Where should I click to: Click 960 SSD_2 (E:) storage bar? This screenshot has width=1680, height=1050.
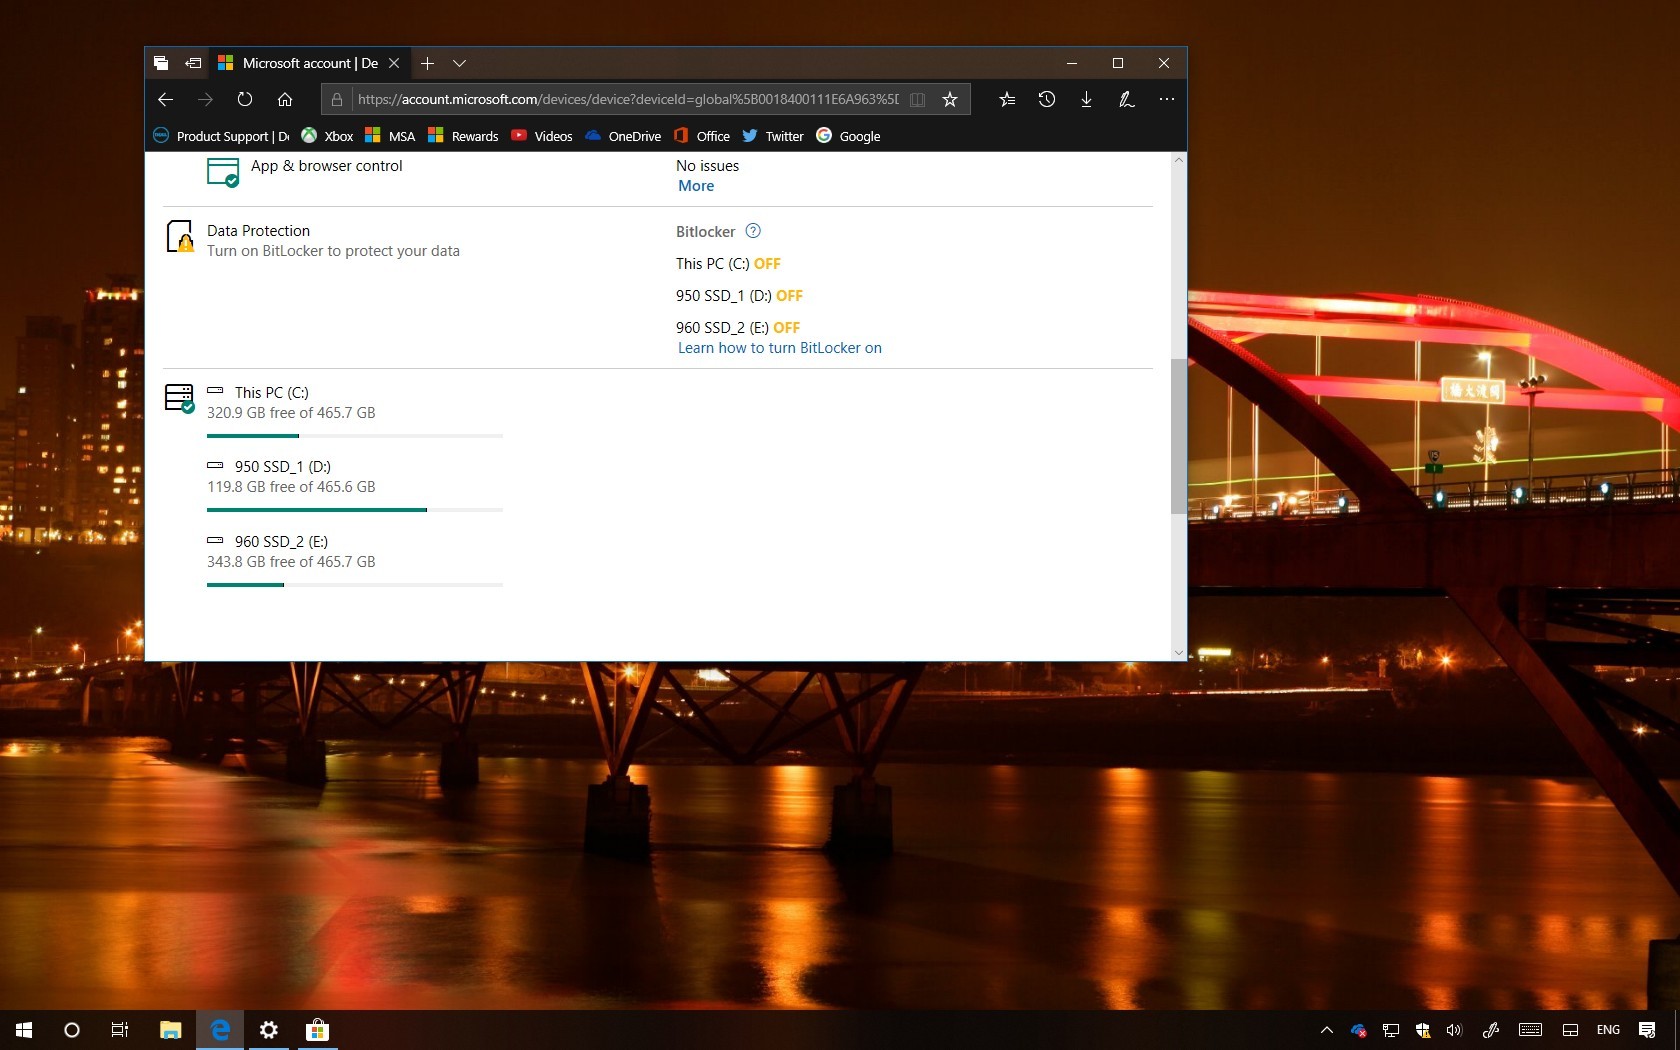coord(355,585)
